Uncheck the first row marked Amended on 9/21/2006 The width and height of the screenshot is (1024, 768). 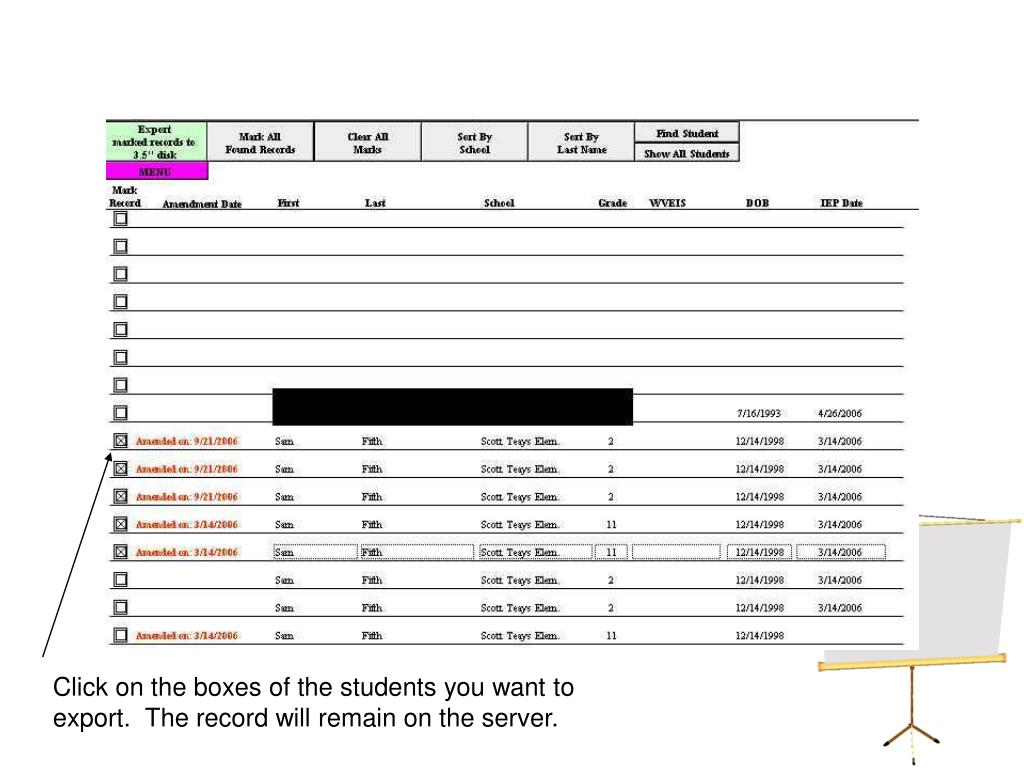[x=120, y=441]
